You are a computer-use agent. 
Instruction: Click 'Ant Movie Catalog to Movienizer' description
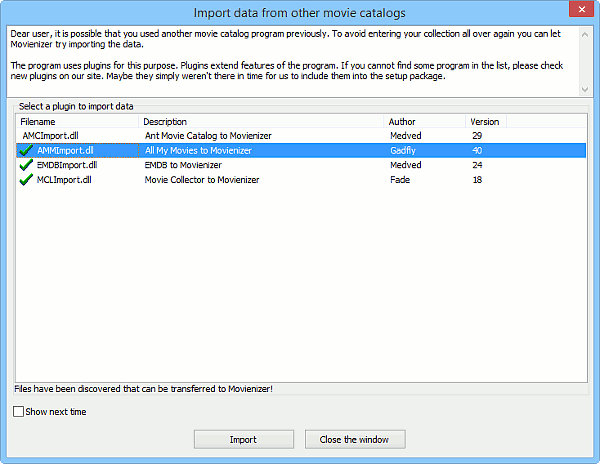pyautogui.click(x=208, y=136)
